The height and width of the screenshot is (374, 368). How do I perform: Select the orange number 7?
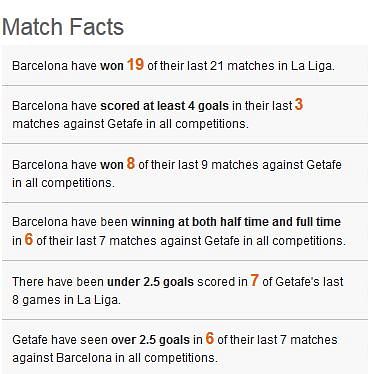point(255,280)
